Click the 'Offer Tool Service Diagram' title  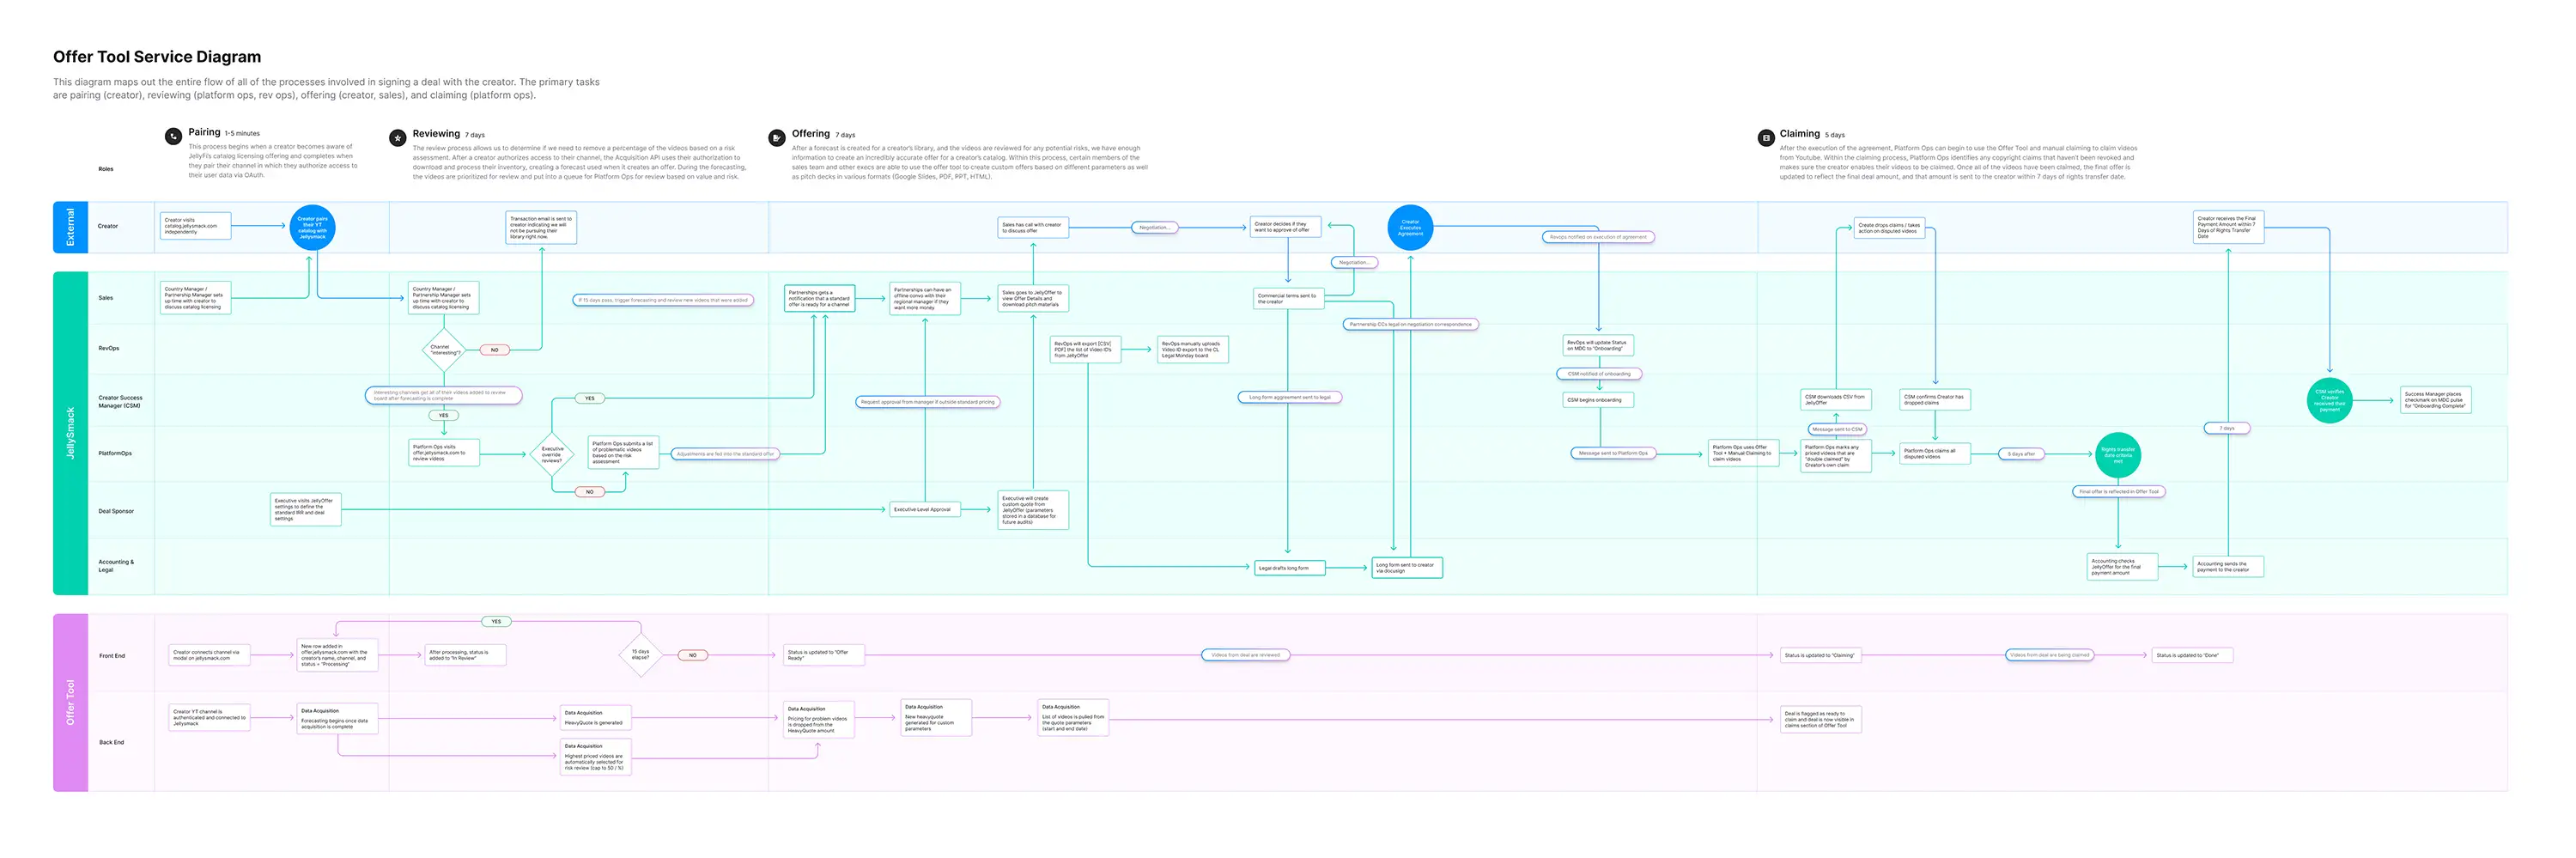click(x=157, y=57)
